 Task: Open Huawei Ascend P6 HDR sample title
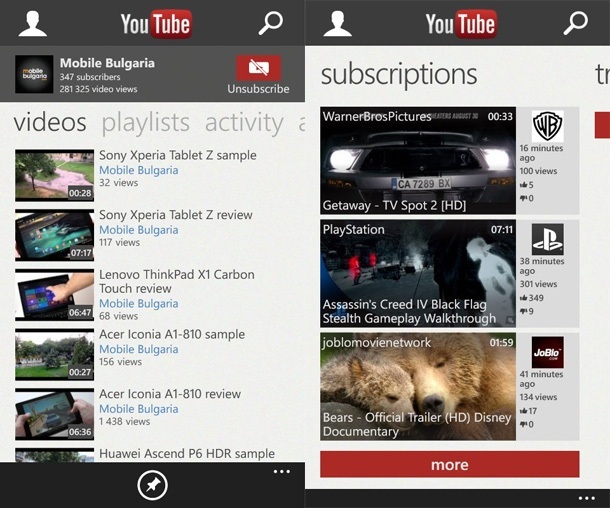pos(187,454)
